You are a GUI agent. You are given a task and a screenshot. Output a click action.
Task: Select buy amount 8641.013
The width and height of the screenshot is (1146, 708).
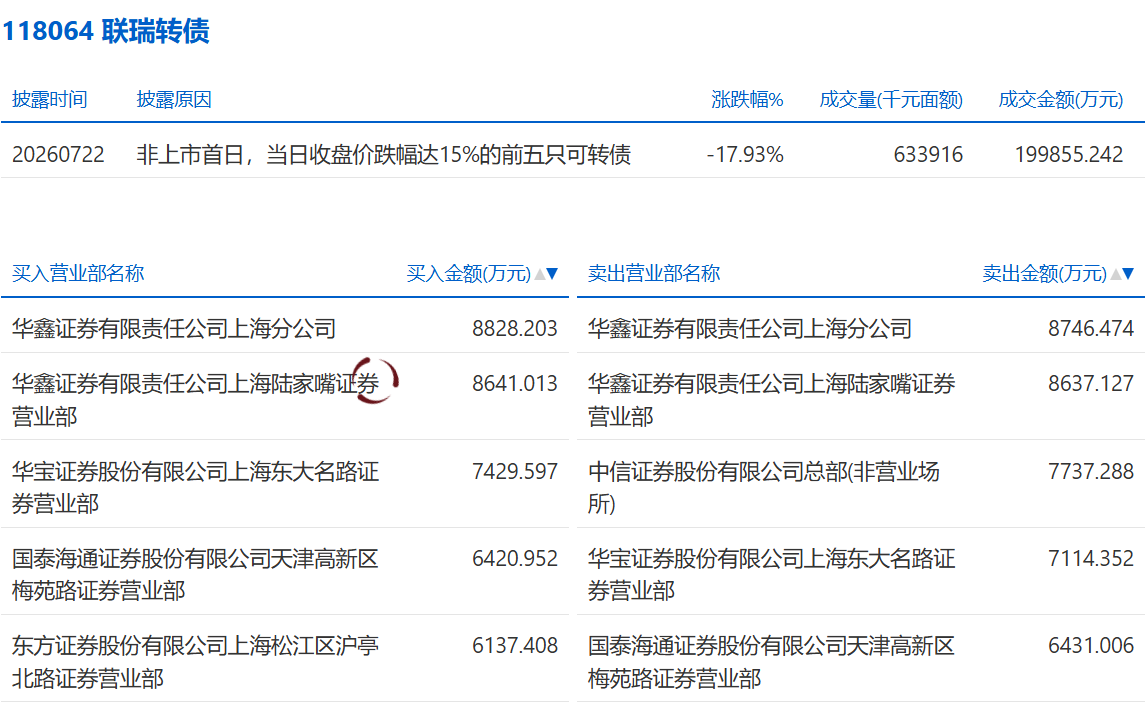point(515,384)
